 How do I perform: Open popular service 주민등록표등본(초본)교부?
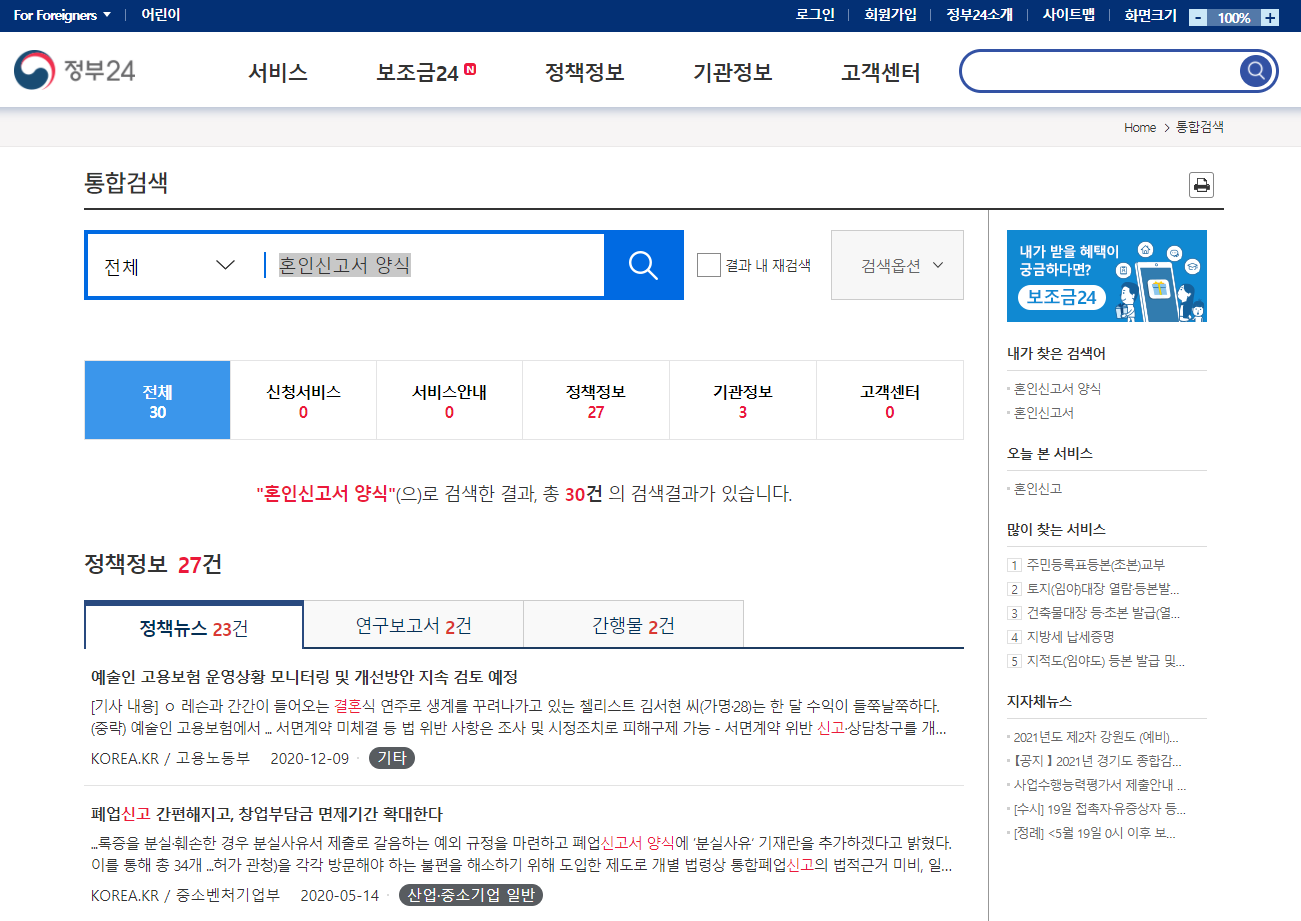1095,565
